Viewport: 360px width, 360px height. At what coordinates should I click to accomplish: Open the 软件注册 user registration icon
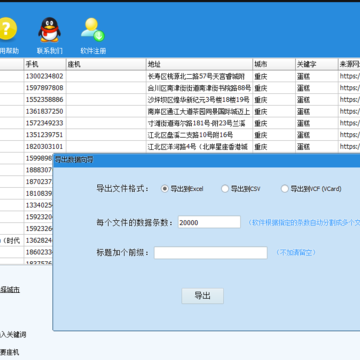click(x=93, y=30)
